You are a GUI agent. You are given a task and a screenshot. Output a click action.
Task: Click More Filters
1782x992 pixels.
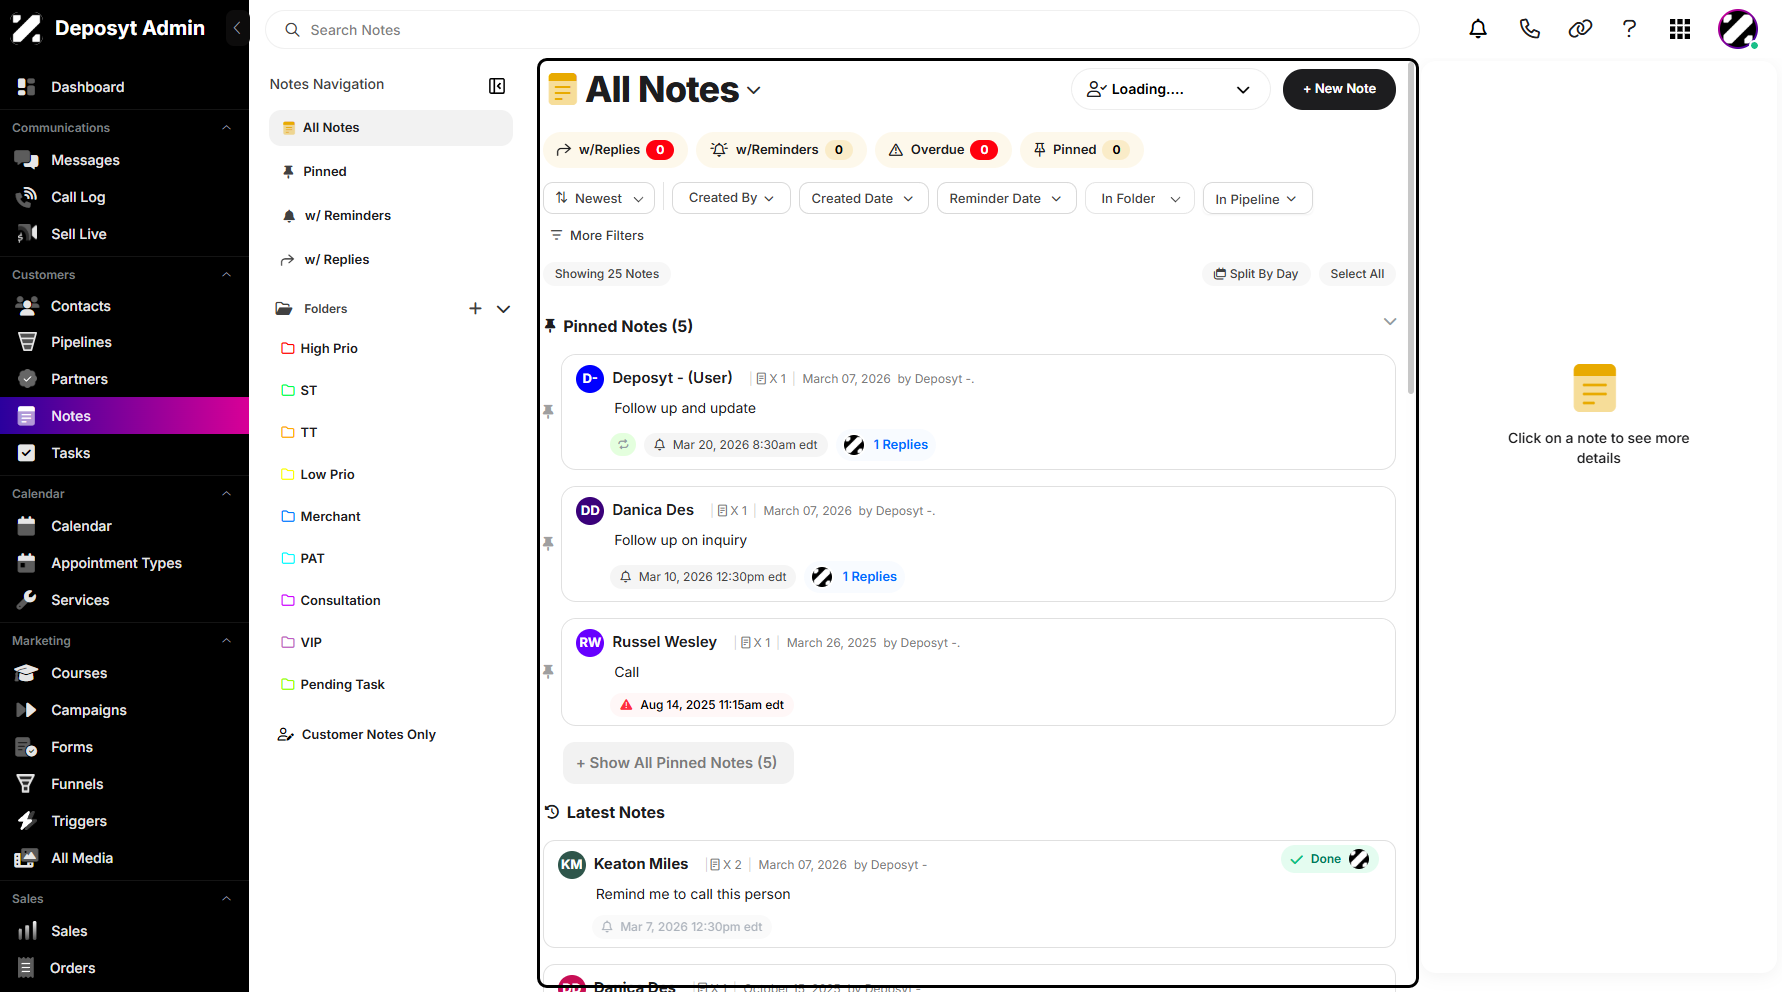[x=597, y=236]
